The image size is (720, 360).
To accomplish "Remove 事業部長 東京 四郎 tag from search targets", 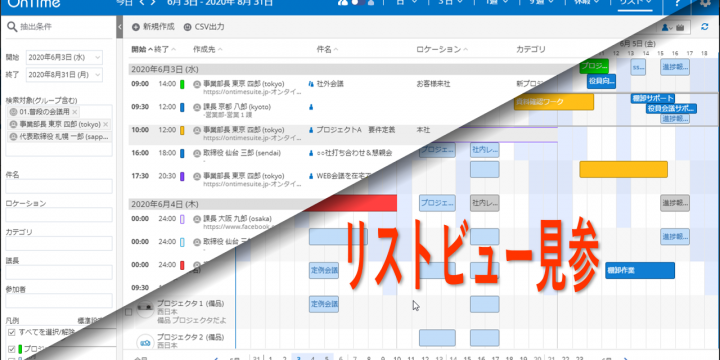I will tap(106, 124).
